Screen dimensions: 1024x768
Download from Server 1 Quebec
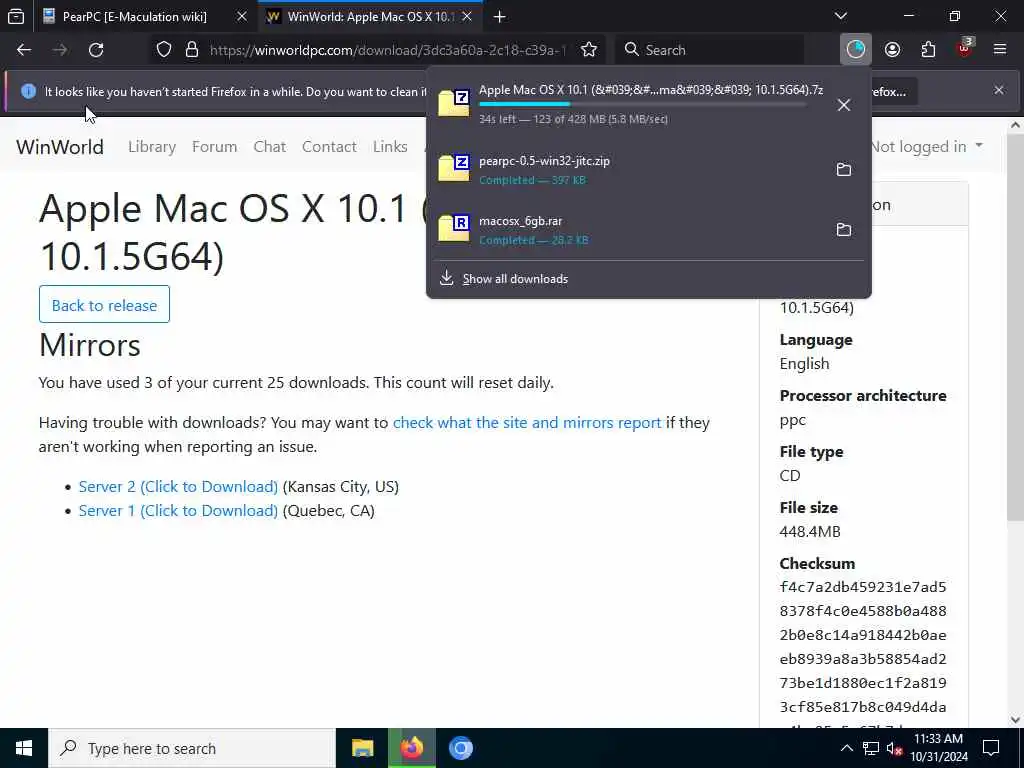(178, 511)
